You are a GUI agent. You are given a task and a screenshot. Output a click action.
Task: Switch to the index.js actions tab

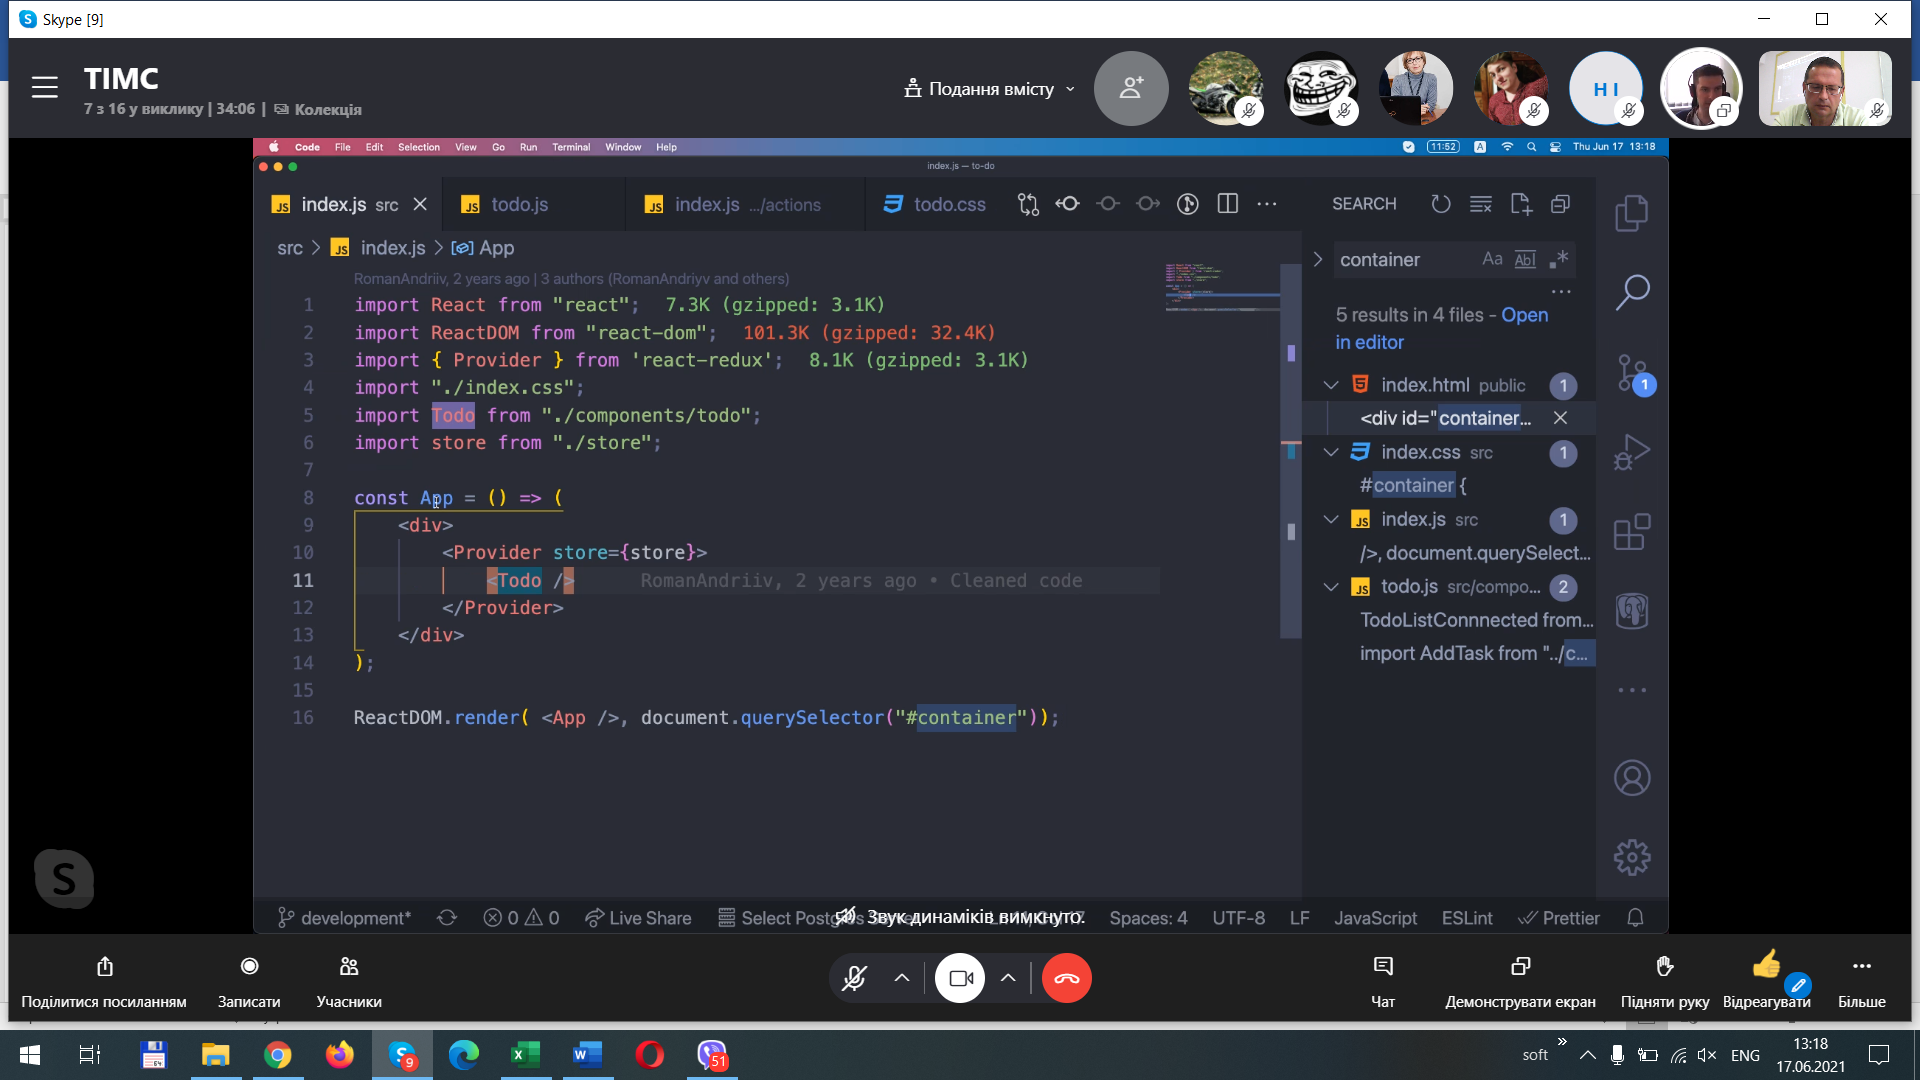[747, 204]
